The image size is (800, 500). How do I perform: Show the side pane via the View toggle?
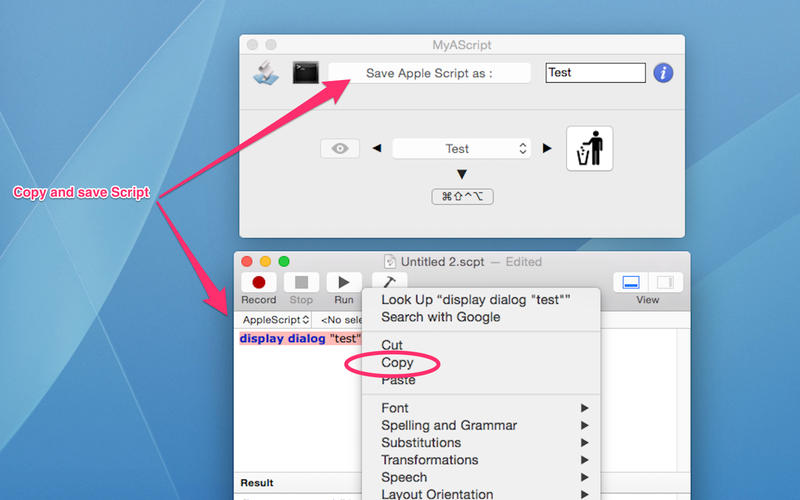tap(665, 282)
